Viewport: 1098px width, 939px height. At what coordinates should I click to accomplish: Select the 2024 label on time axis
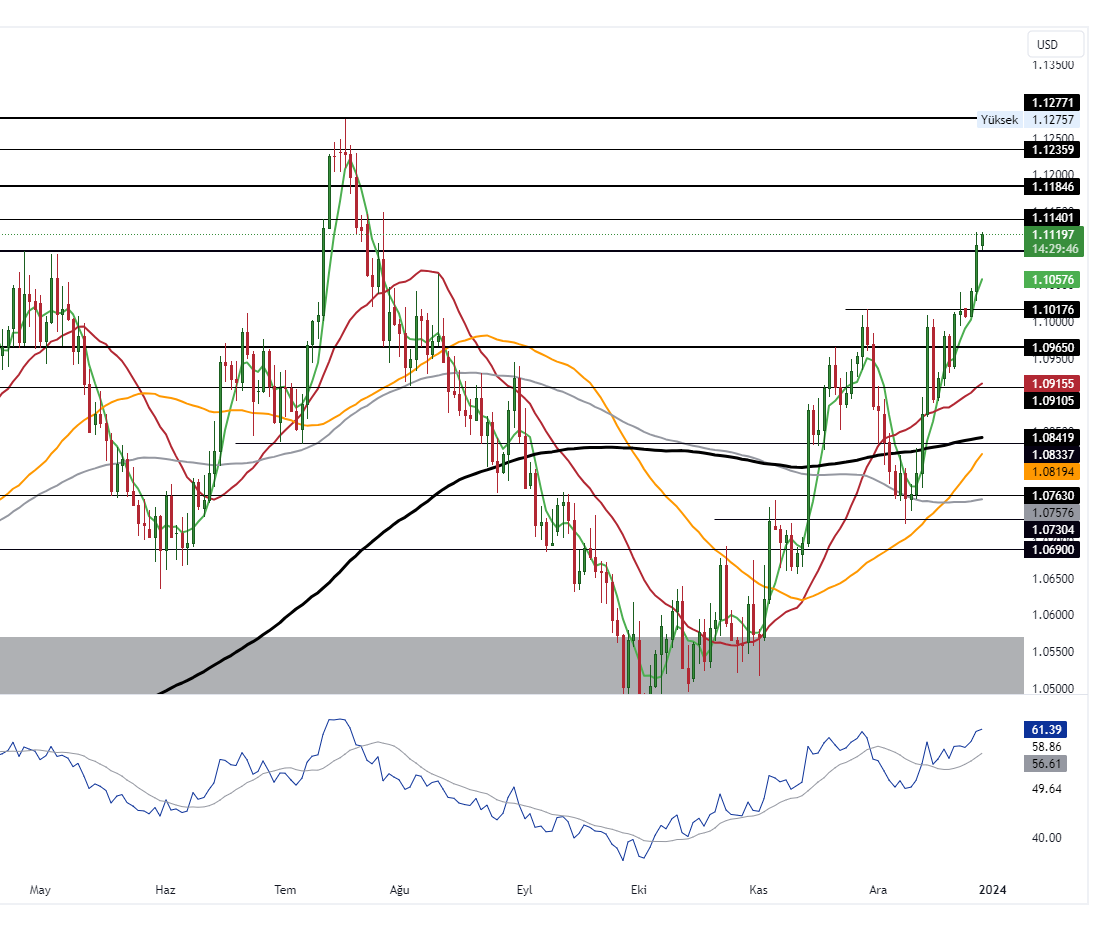click(x=992, y=889)
